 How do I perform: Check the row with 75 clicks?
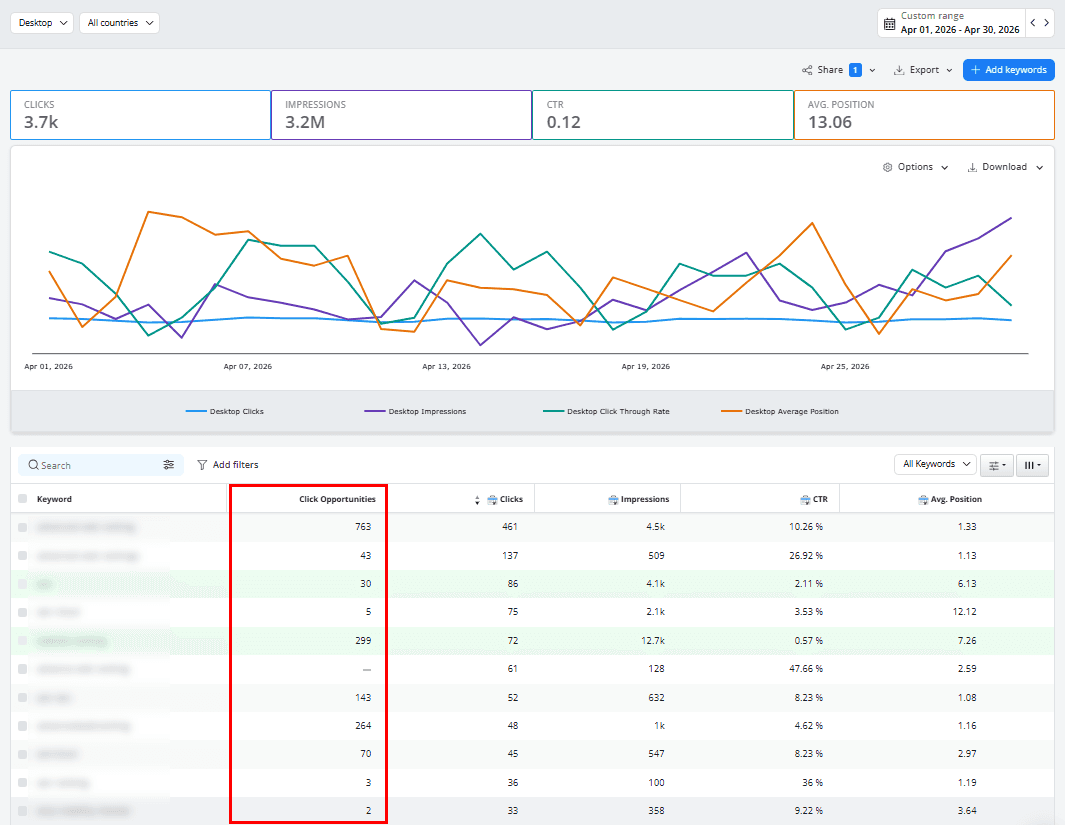click(22, 612)
